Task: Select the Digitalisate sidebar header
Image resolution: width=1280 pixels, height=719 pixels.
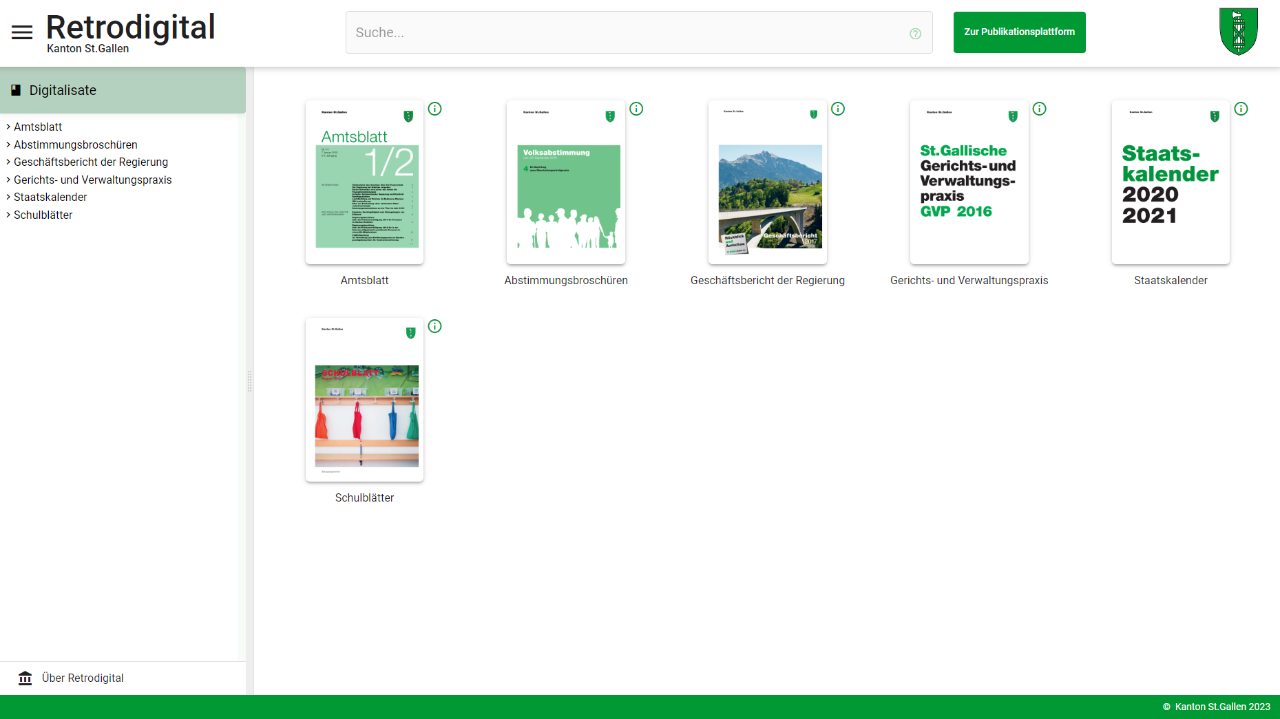Action: [x=123, y=90]
